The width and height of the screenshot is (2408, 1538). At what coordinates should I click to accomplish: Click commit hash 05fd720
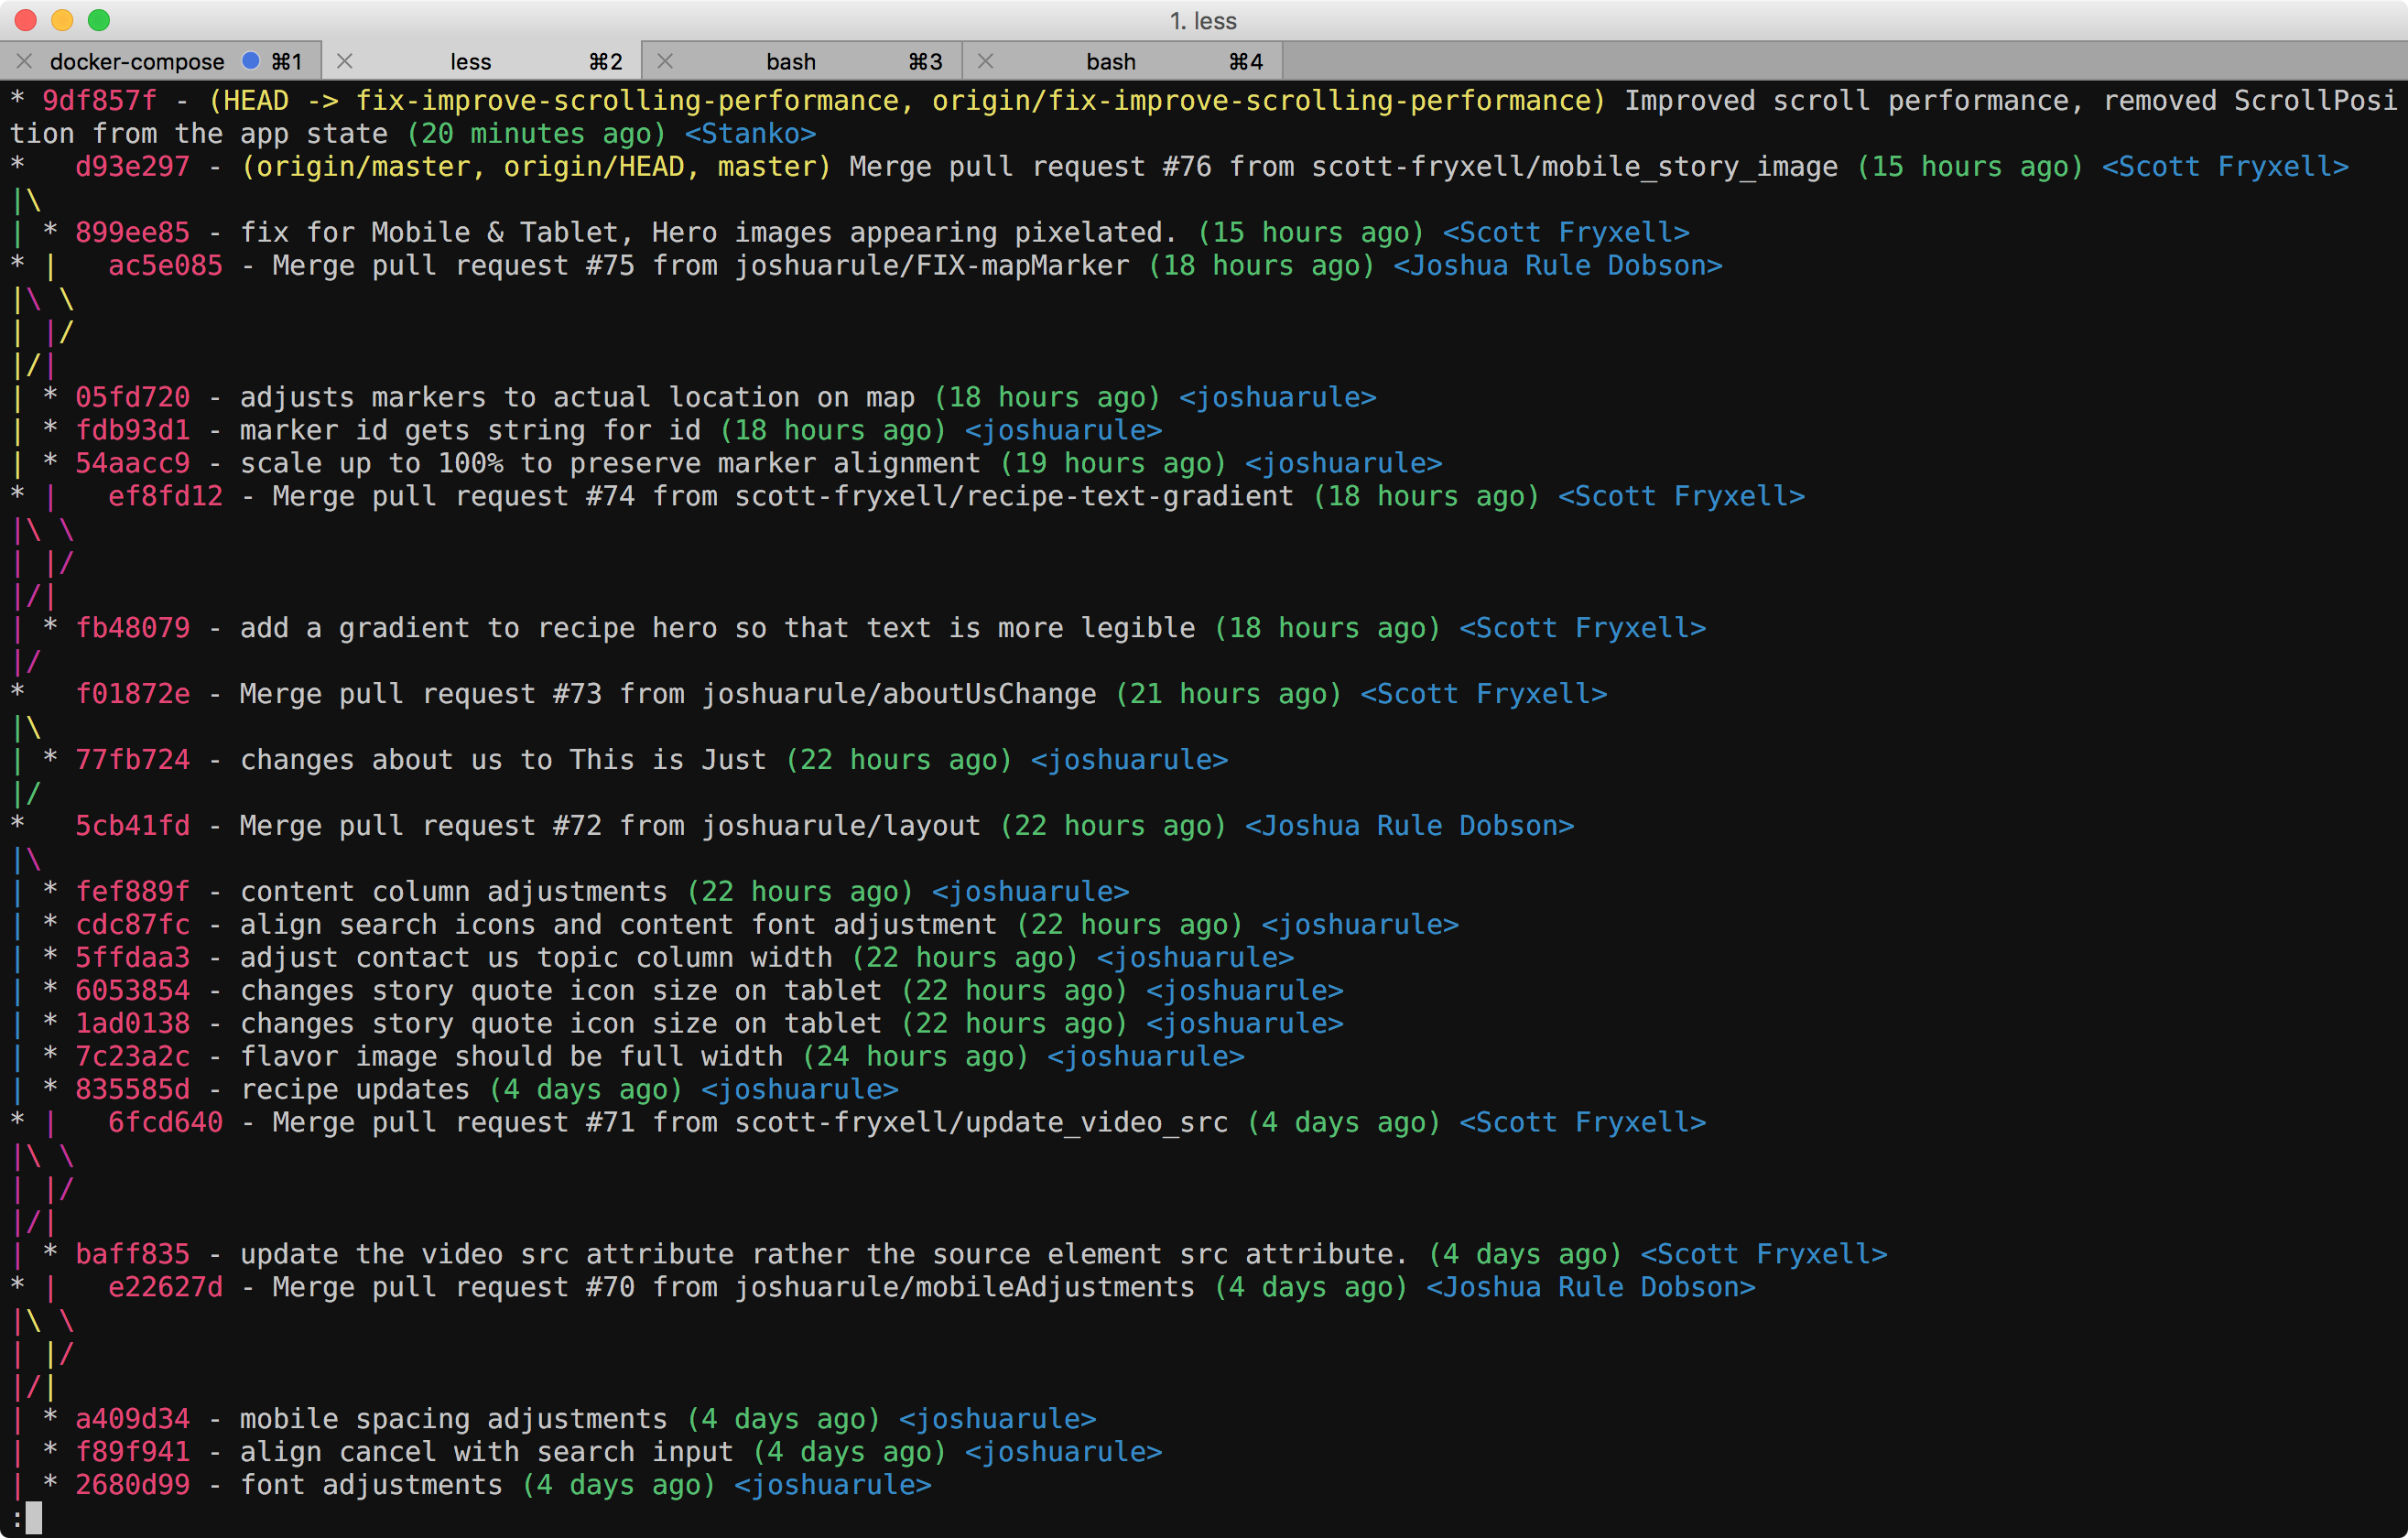click(x=132, y=398)
